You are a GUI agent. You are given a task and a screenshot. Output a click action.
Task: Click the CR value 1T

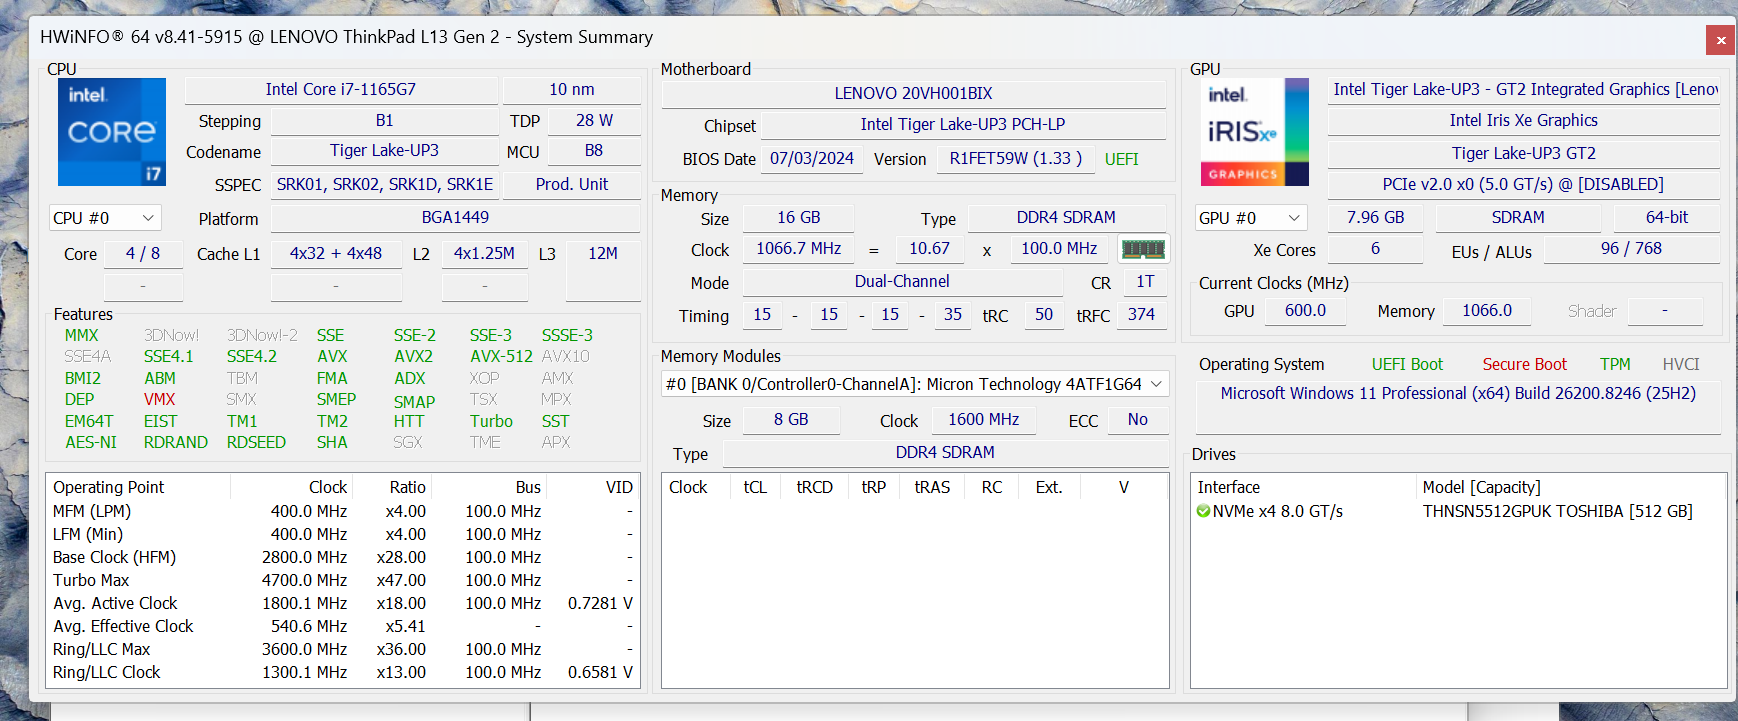(1145, 281)
